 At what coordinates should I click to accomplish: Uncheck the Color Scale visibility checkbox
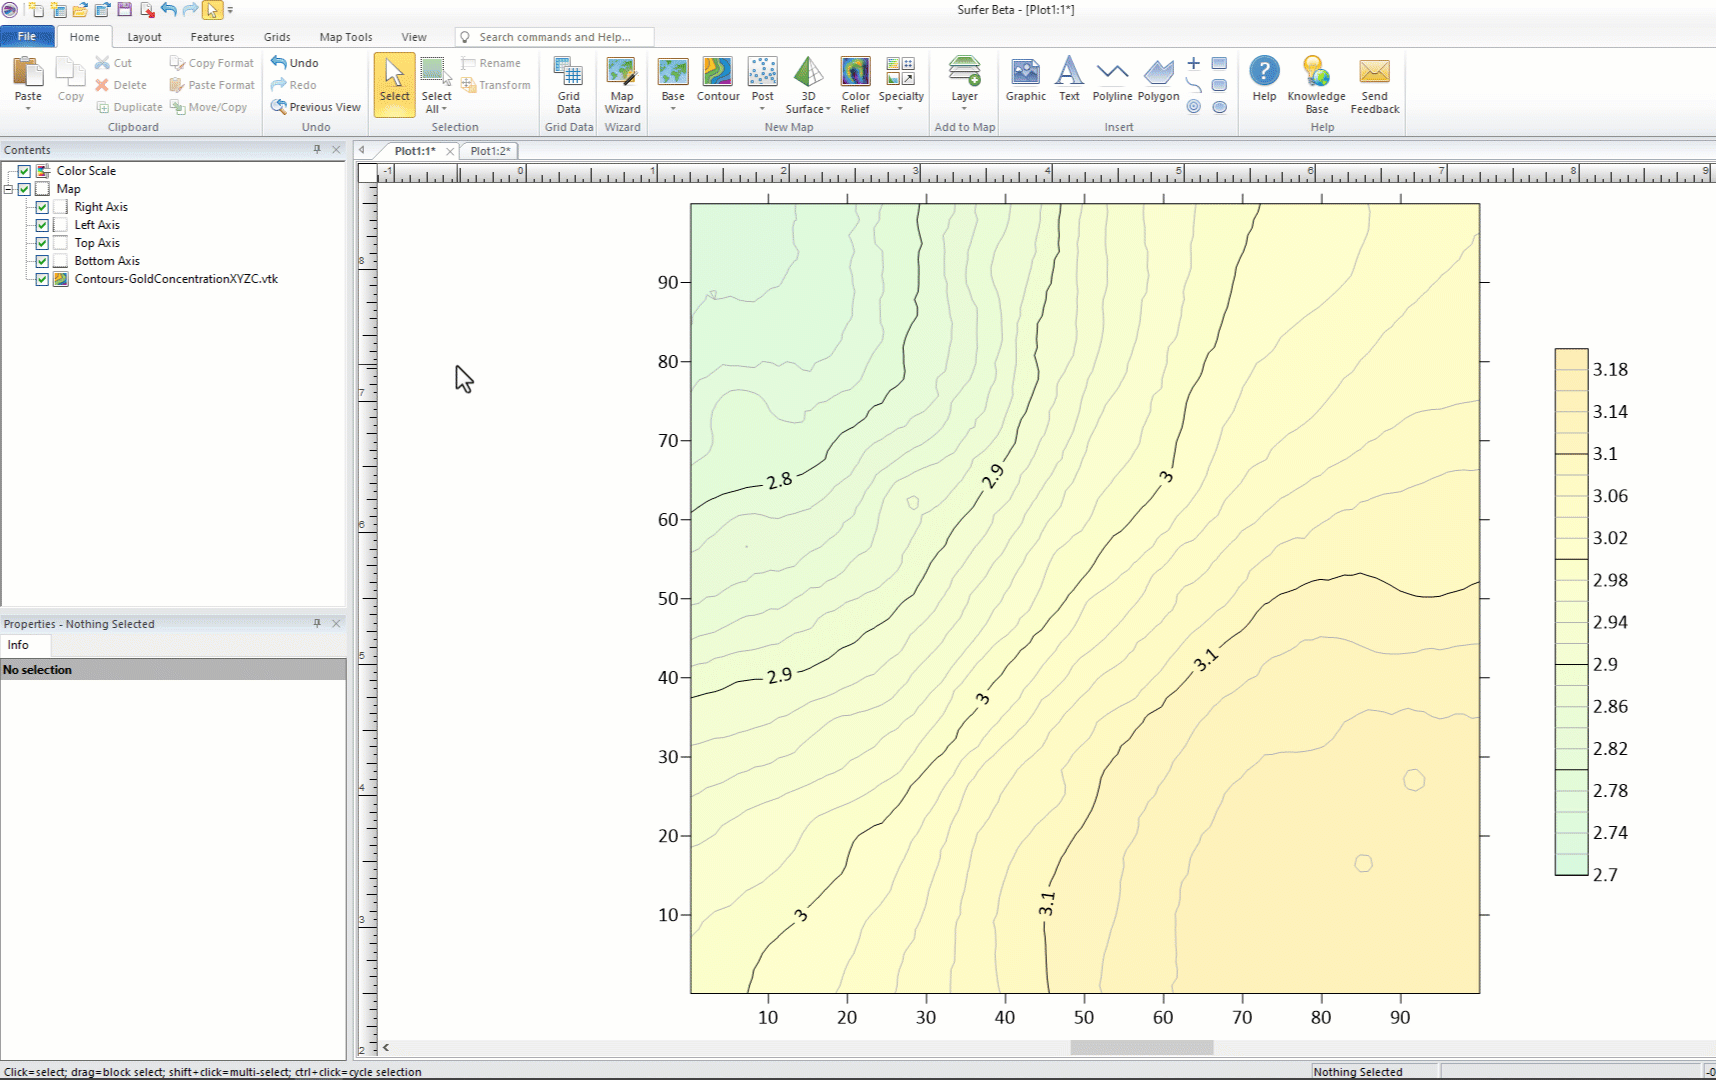24,171
